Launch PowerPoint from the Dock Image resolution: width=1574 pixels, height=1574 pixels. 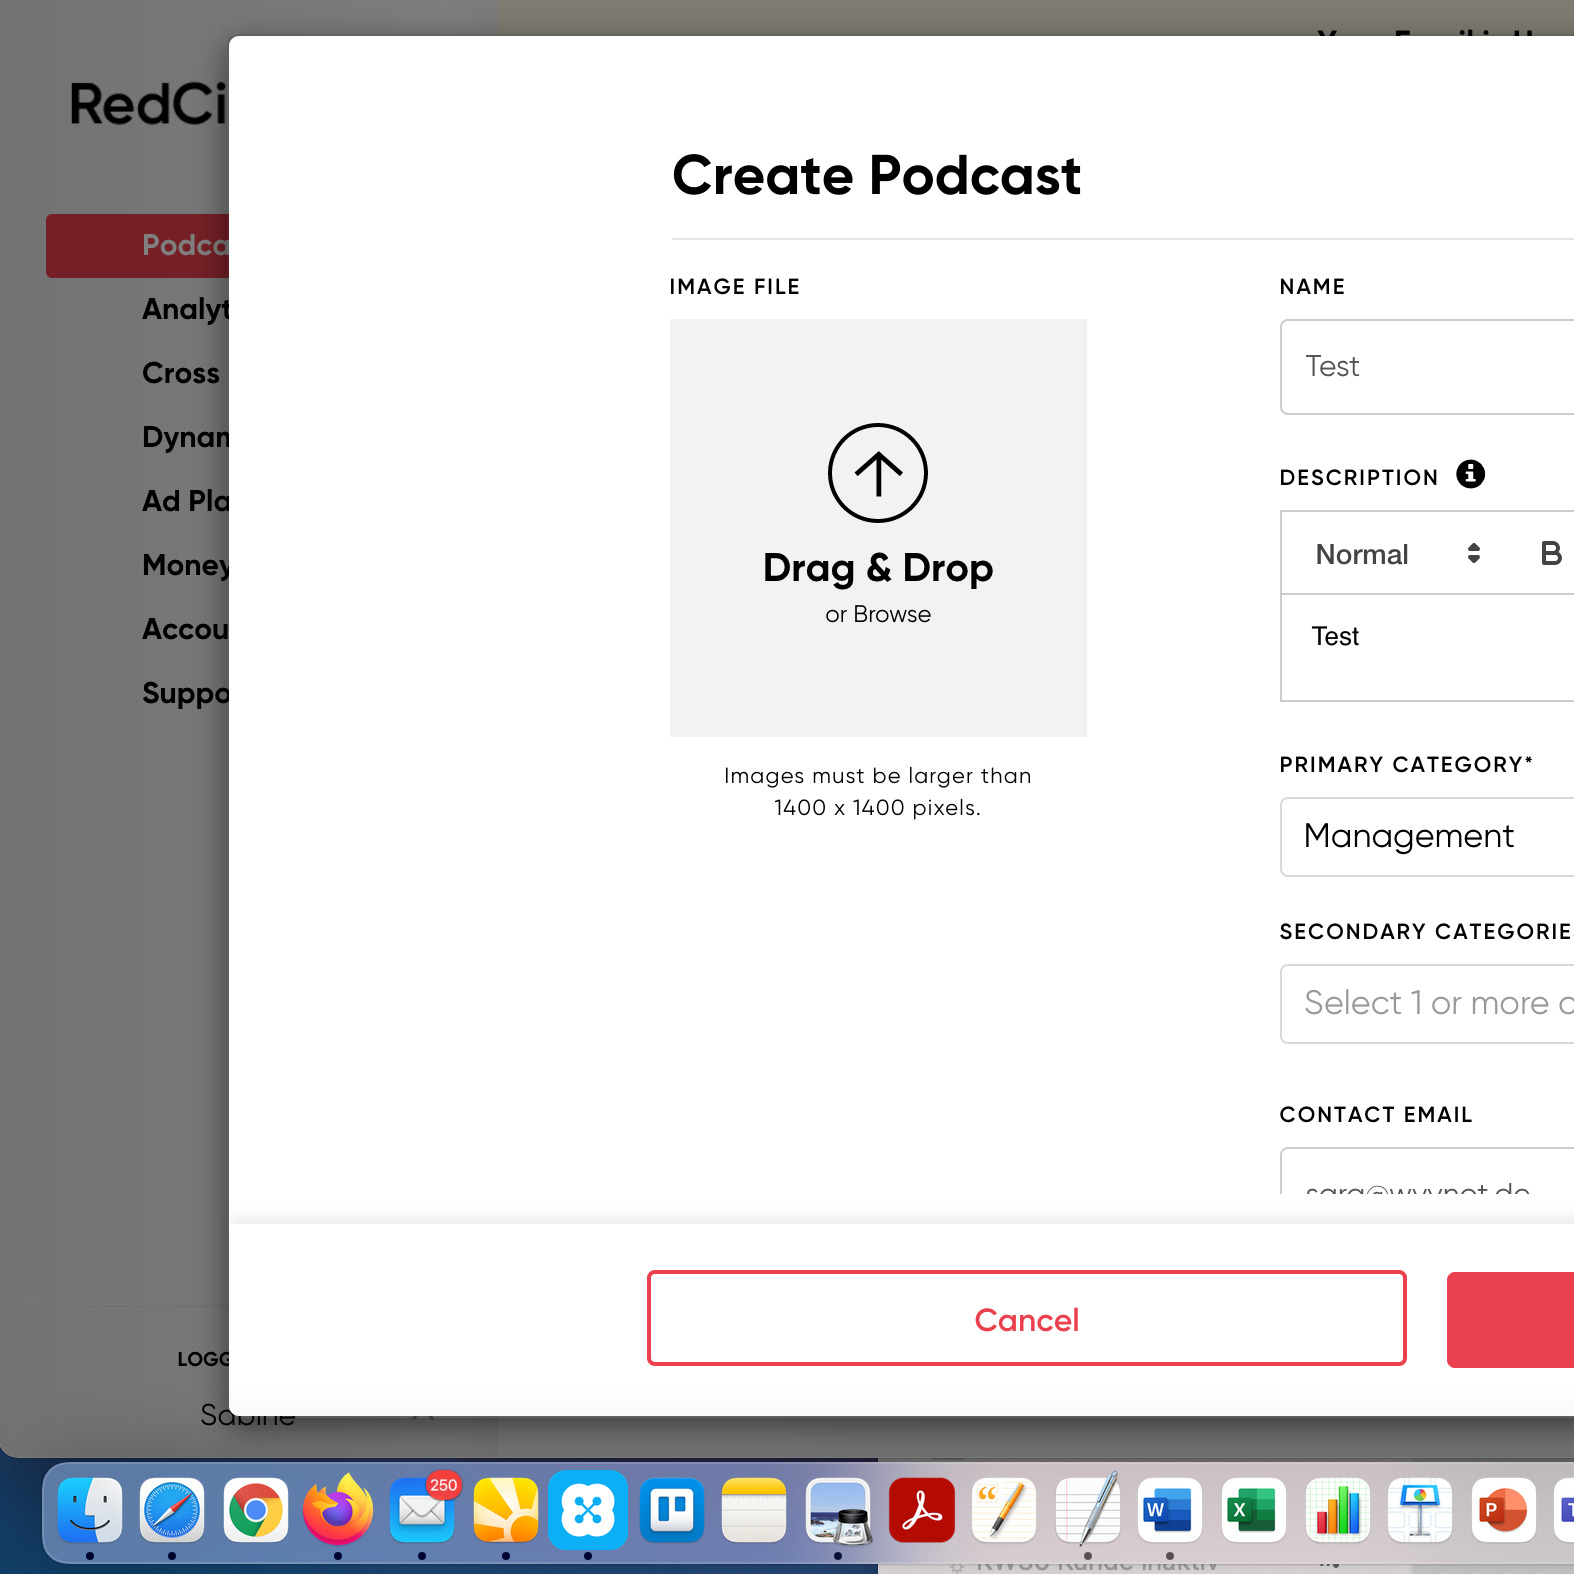[1503, 1510]
